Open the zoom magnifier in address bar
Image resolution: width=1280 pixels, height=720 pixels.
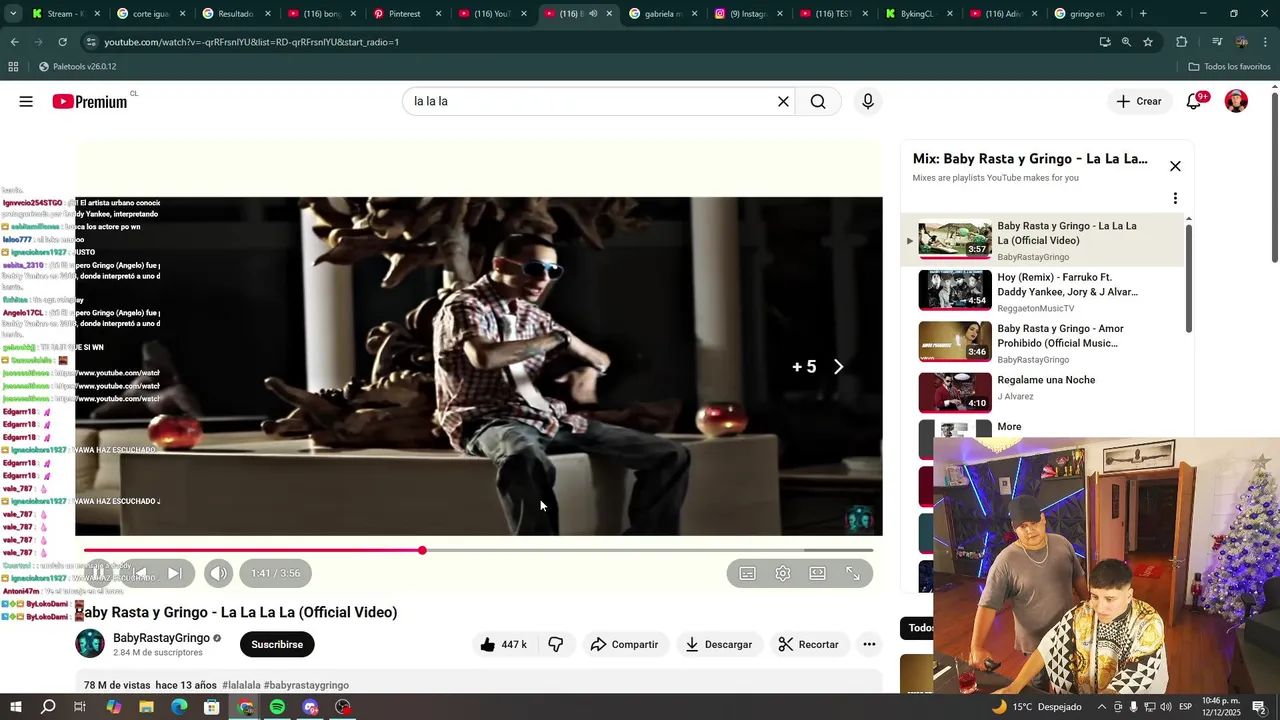coord(1126,42)
